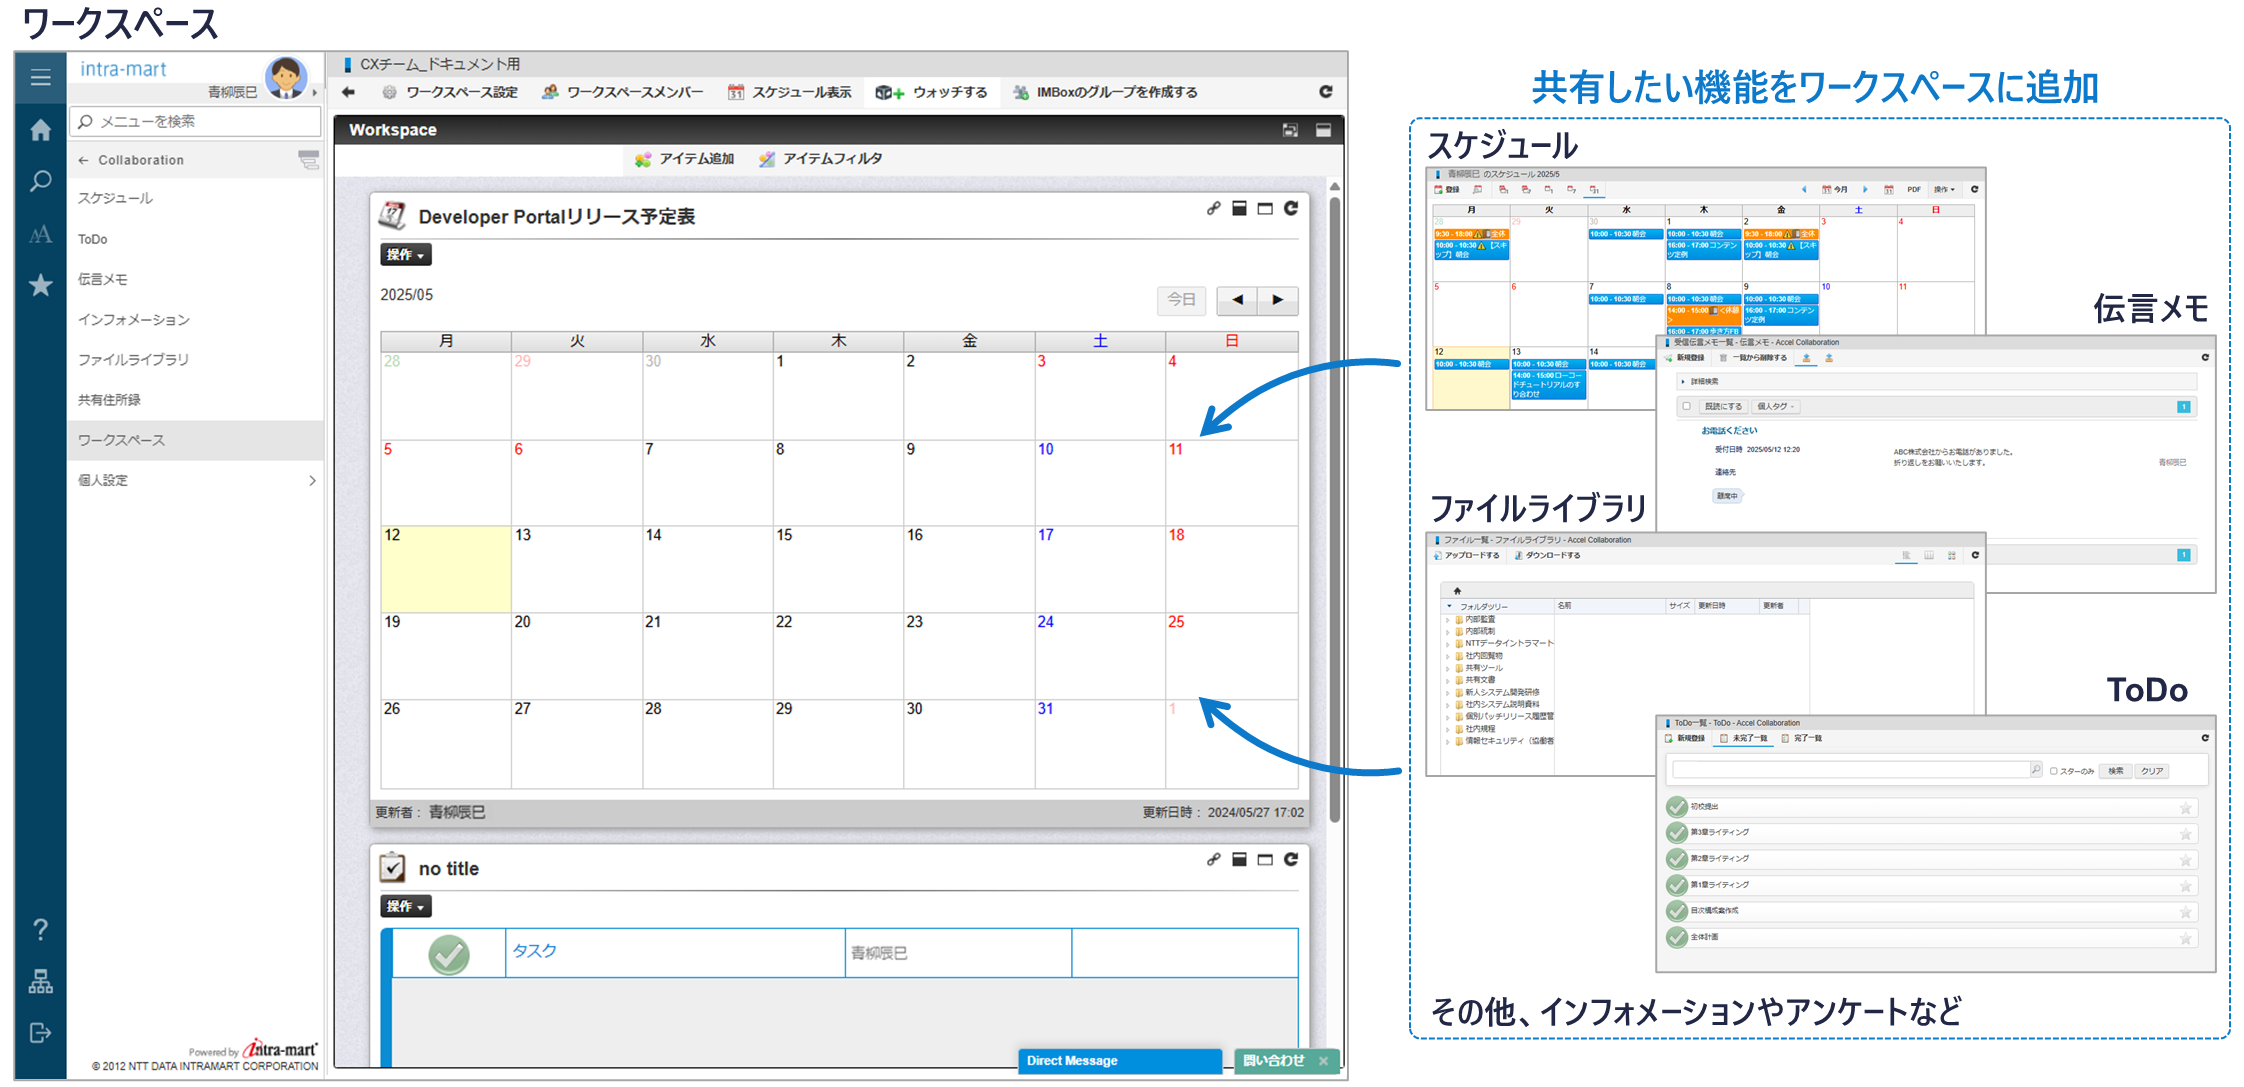This screenshot has width=2244, height=1087.
Task: Go to previous month with left arrow
Action: tap(1237, 300)
